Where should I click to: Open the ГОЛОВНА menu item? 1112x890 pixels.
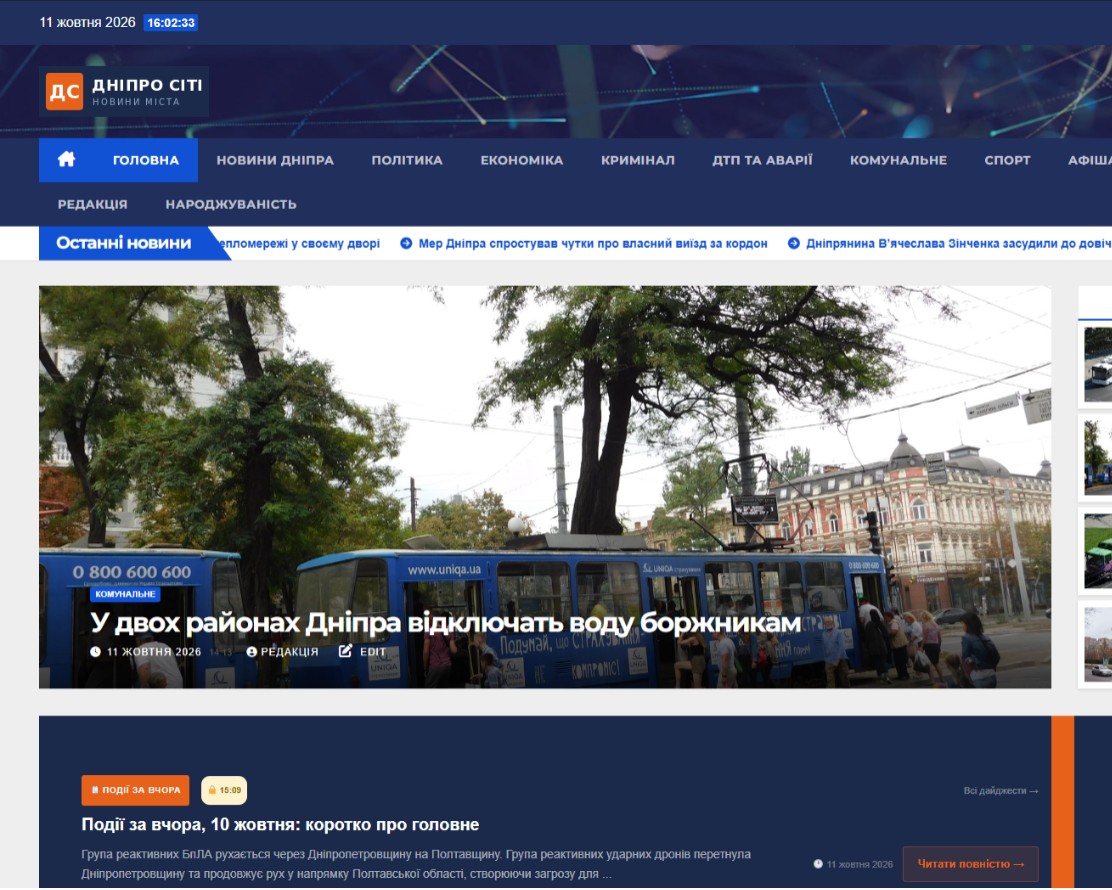[145, 160]
